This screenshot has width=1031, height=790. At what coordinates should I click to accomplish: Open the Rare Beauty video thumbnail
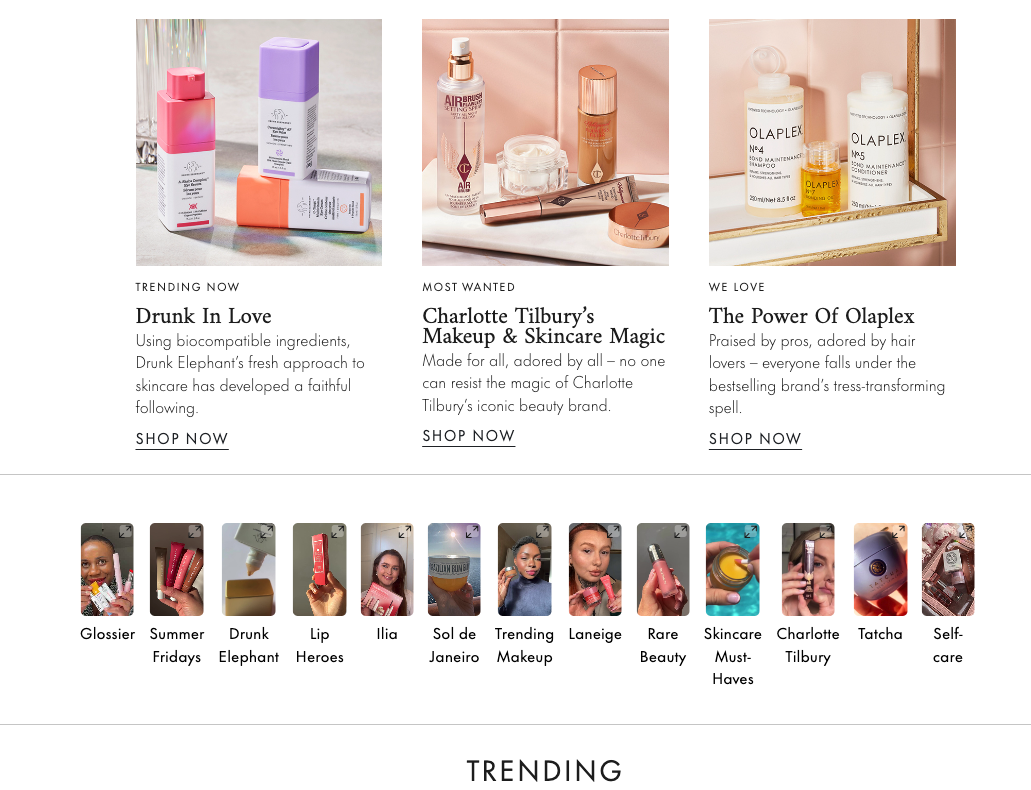[663, 570]
